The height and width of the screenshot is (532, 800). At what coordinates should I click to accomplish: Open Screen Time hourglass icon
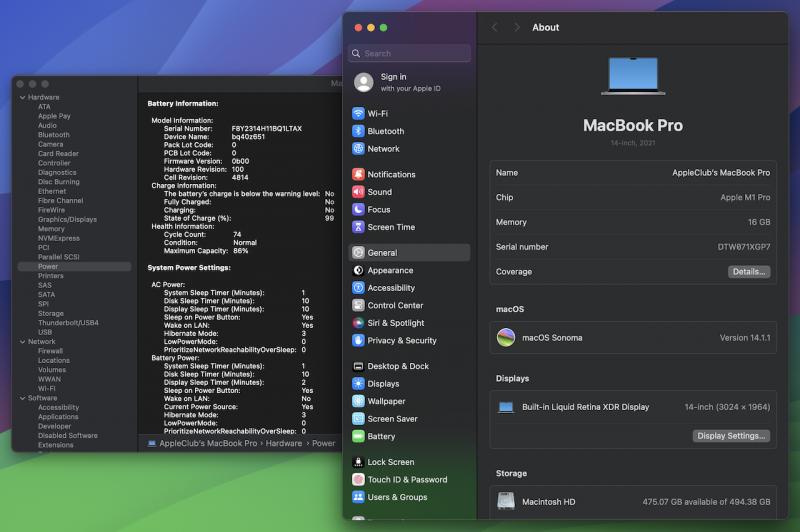358,227
